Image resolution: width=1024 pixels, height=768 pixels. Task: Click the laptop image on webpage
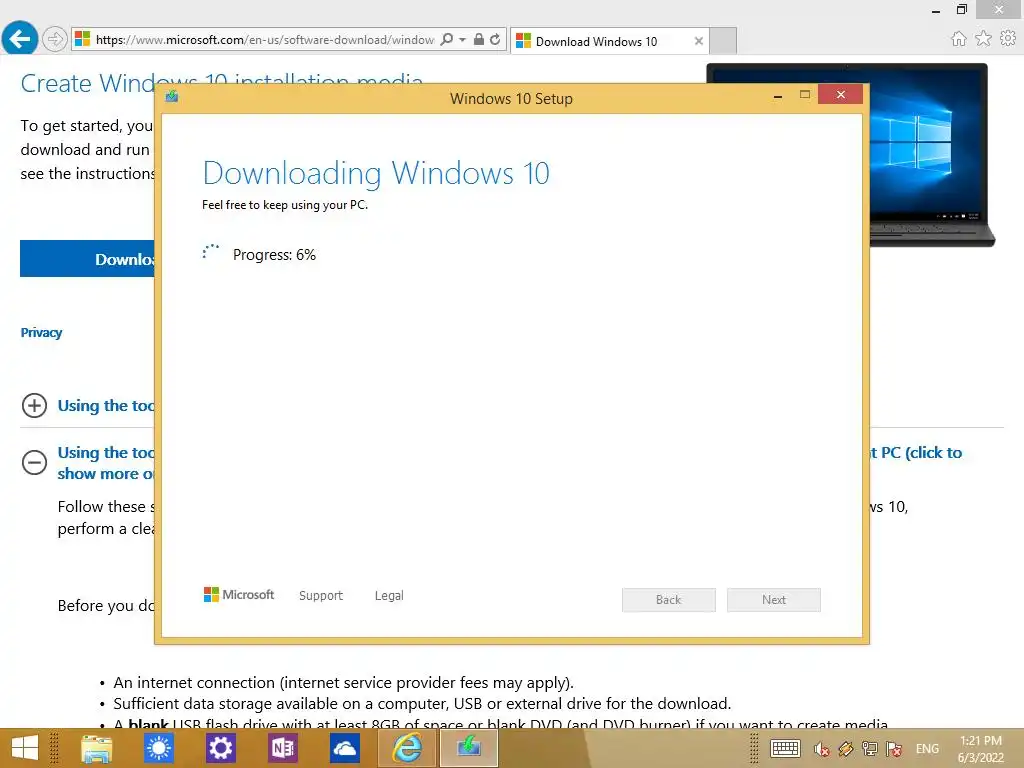931,155
